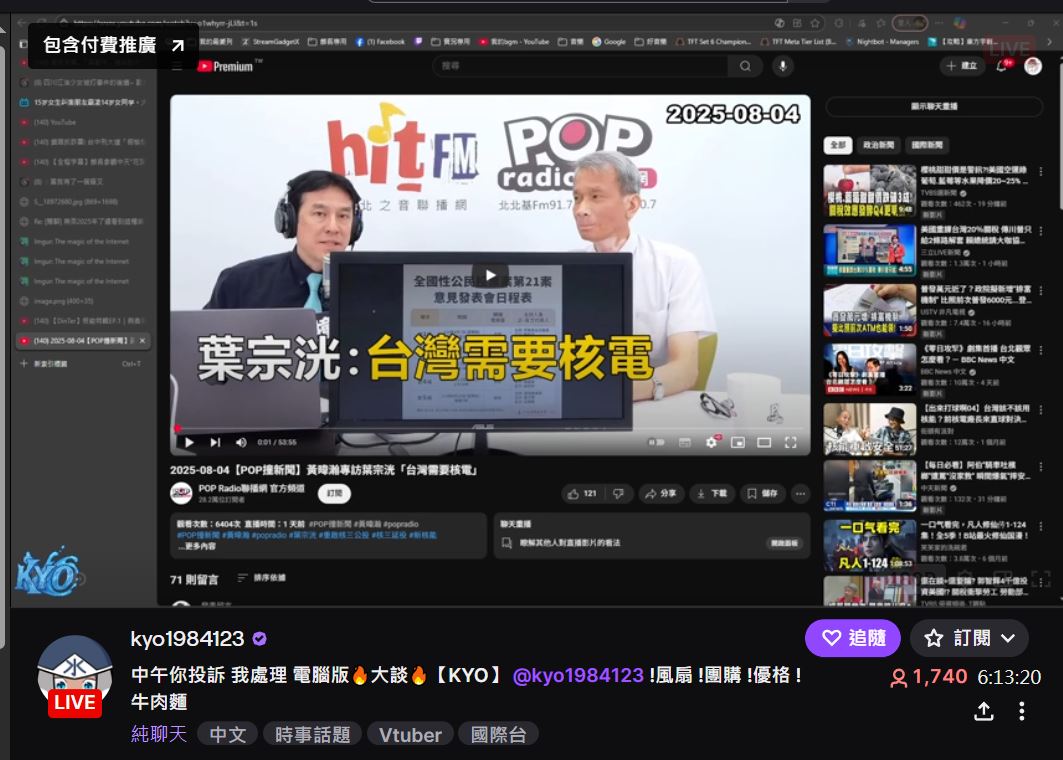Open the USTV 非凡電視 ATM video thumbnail
The width and height of the screenshot is (1063, 760).
870,310
